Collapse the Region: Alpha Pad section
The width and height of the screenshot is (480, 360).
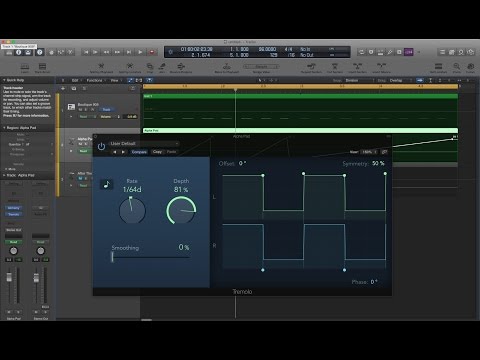coord(4,128)
